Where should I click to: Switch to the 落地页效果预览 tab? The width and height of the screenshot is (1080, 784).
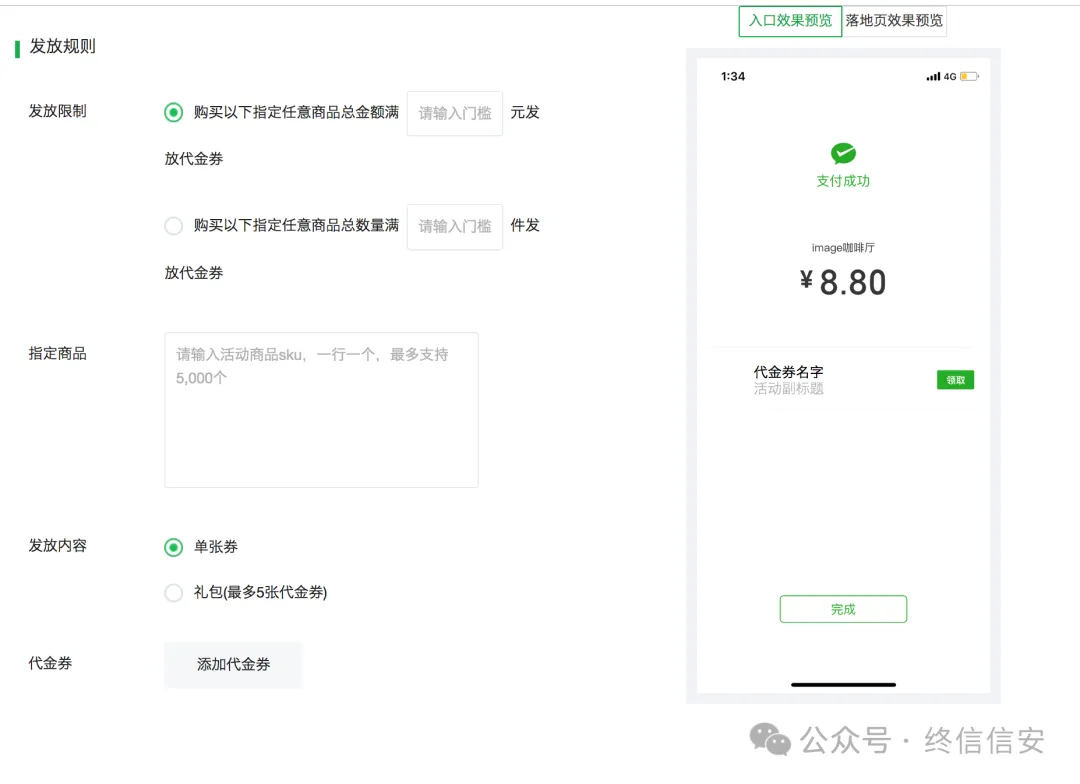click(x=894, y=21)
